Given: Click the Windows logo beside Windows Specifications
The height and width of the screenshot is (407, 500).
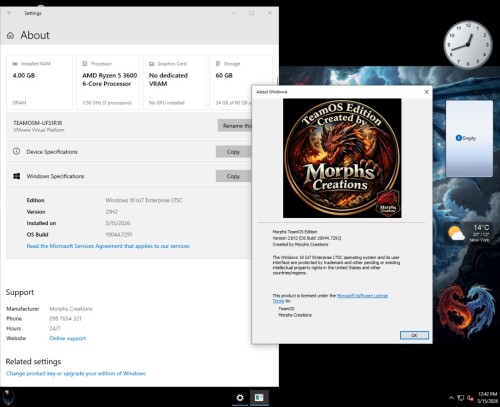Looking at the screenshot, I should pos(16,176).
